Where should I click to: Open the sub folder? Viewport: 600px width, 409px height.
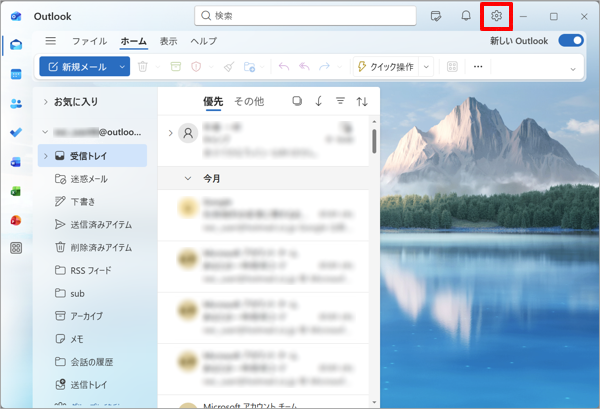click(92, 293)
